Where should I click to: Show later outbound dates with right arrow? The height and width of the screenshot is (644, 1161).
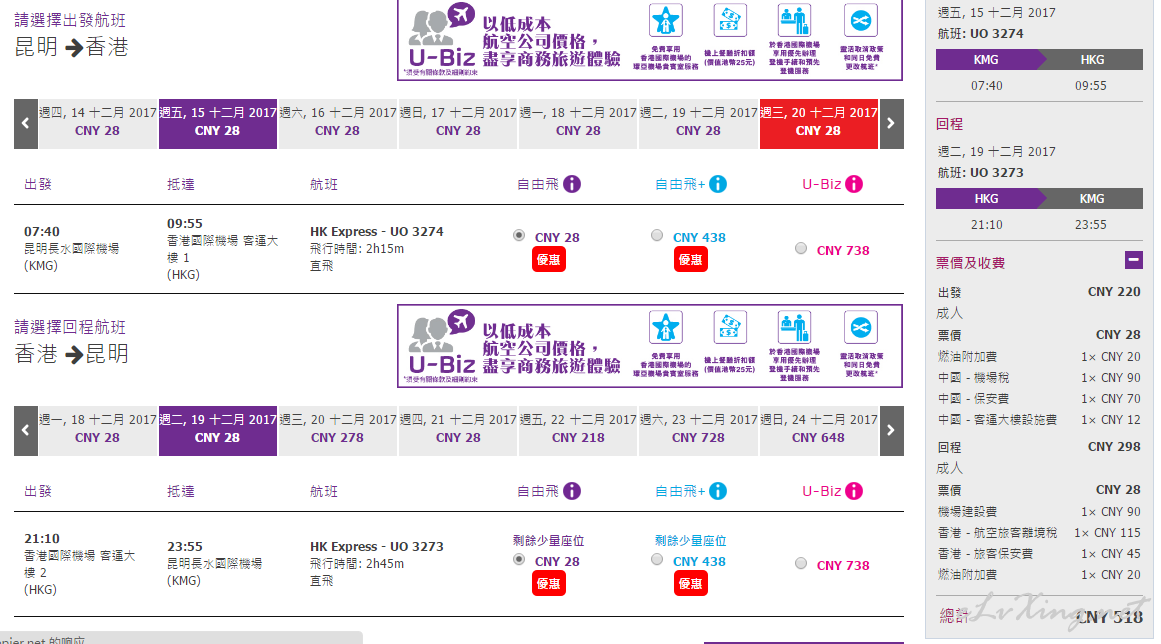point(891,124)
